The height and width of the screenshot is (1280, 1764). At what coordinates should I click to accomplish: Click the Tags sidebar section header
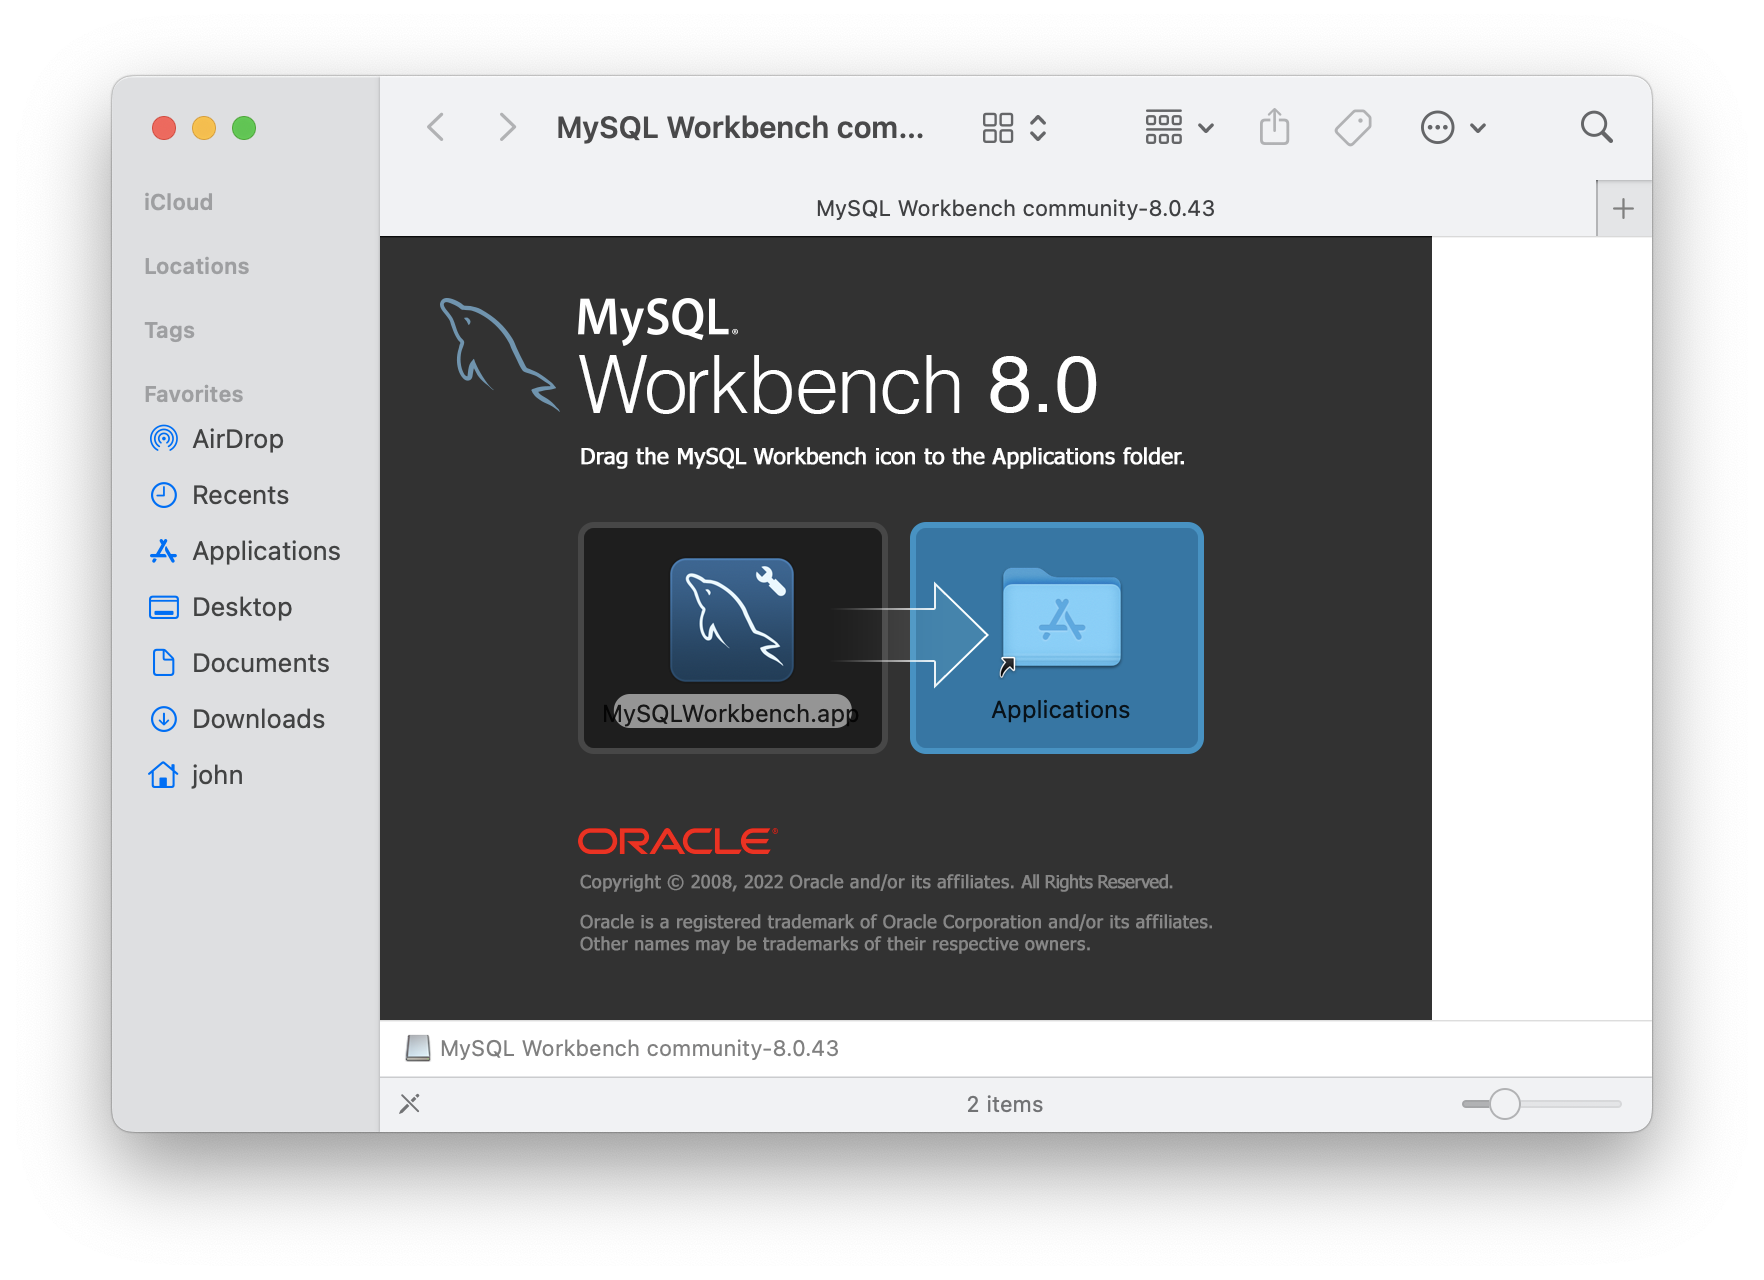(169, 330)
